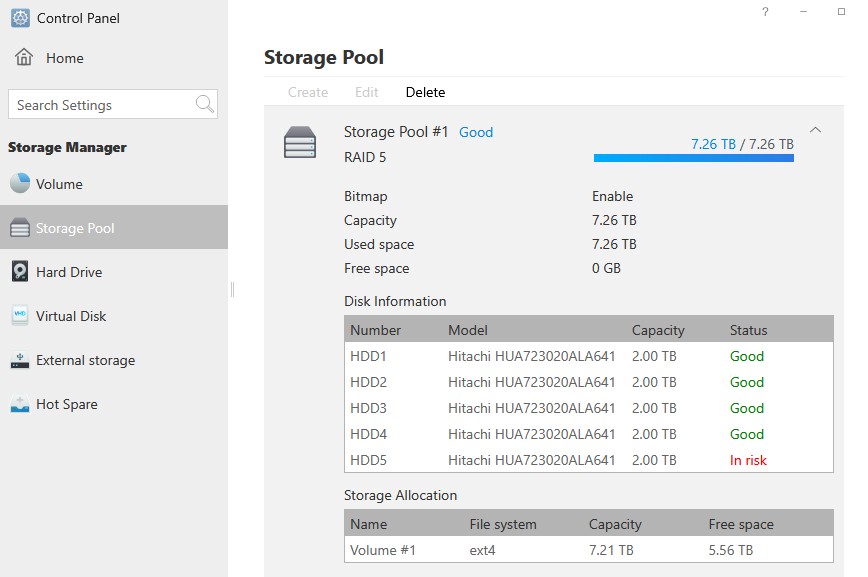Click the Control Panel gear icon
The width and height of the screenshot is (868, 577).
pos(20,18)
